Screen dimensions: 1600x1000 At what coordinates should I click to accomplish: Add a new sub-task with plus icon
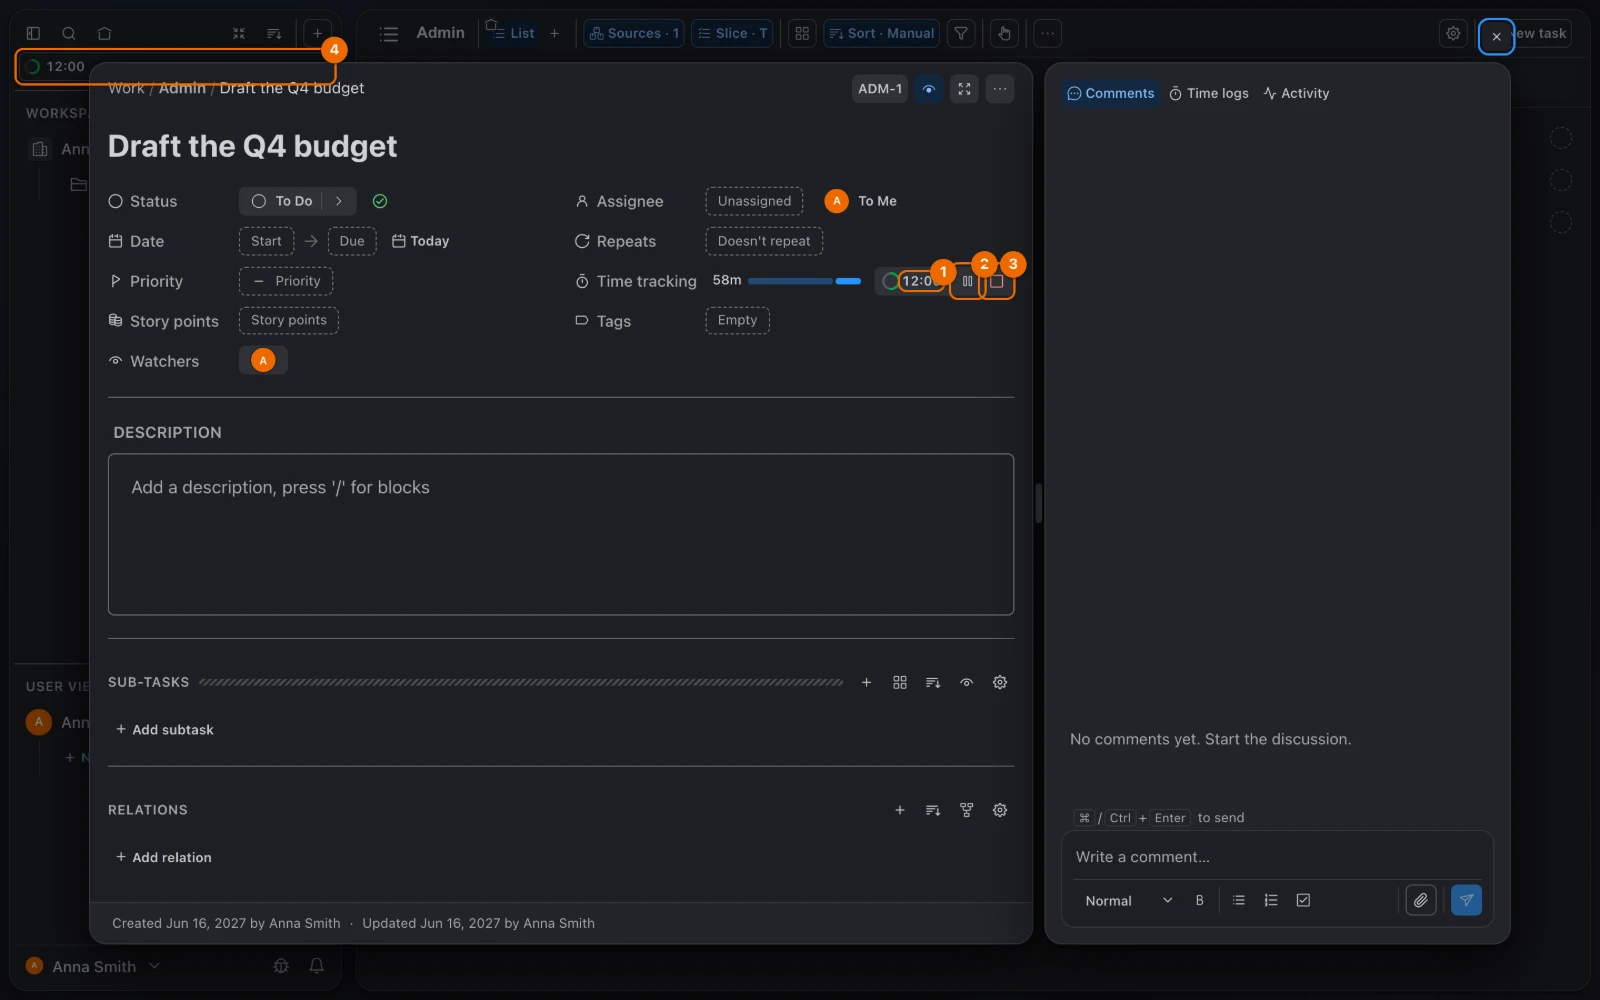tap(866, 682)
